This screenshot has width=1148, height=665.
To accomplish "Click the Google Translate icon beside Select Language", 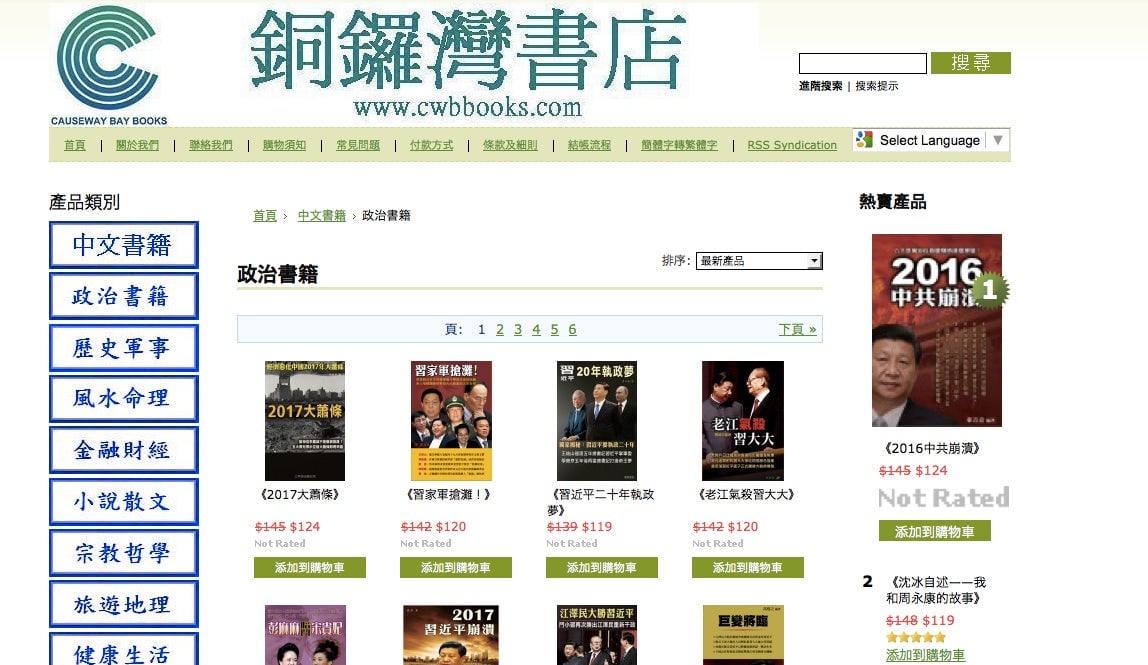I will (865, 140).
